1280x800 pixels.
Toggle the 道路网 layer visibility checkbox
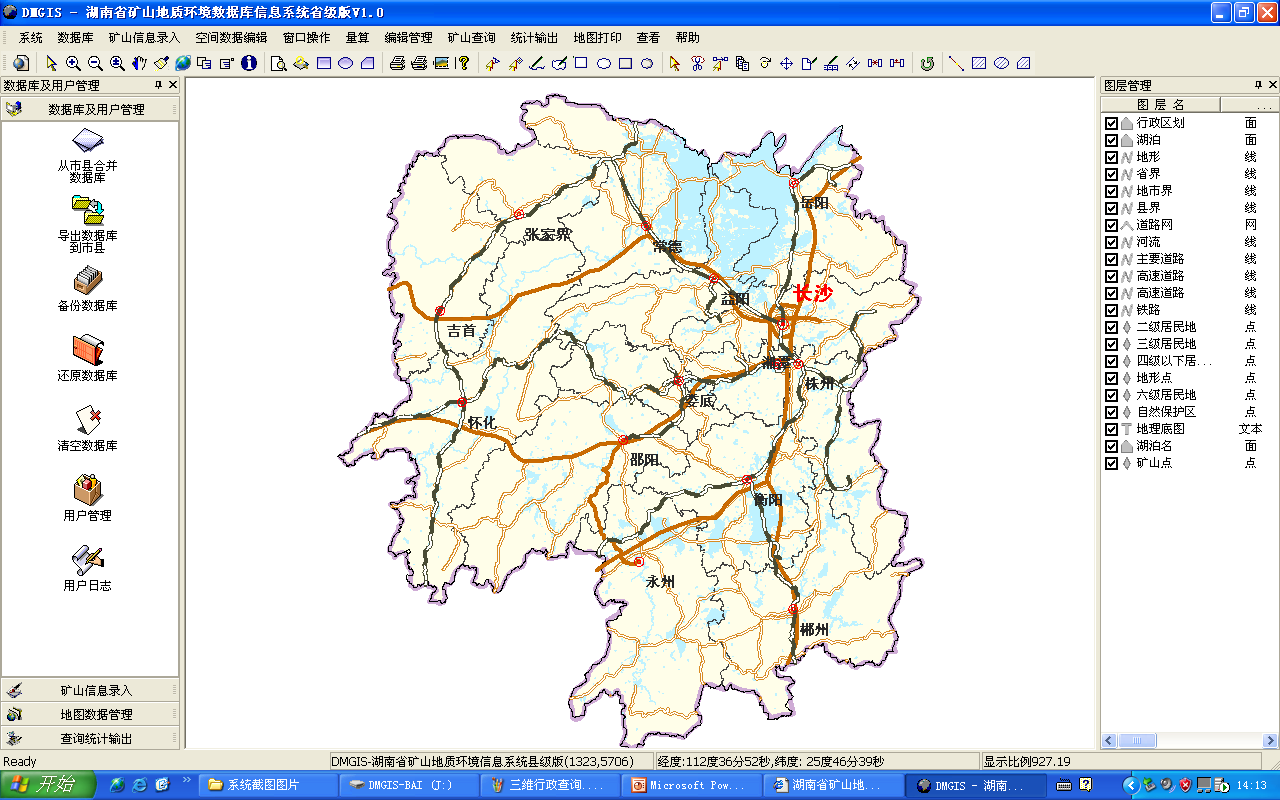point(1111,225)
